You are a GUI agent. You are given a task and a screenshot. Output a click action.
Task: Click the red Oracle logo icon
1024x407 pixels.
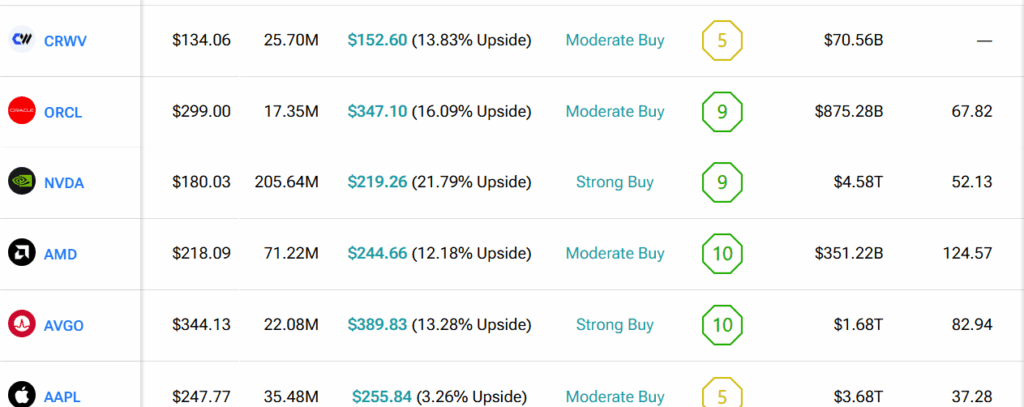[x=23, y=112]
